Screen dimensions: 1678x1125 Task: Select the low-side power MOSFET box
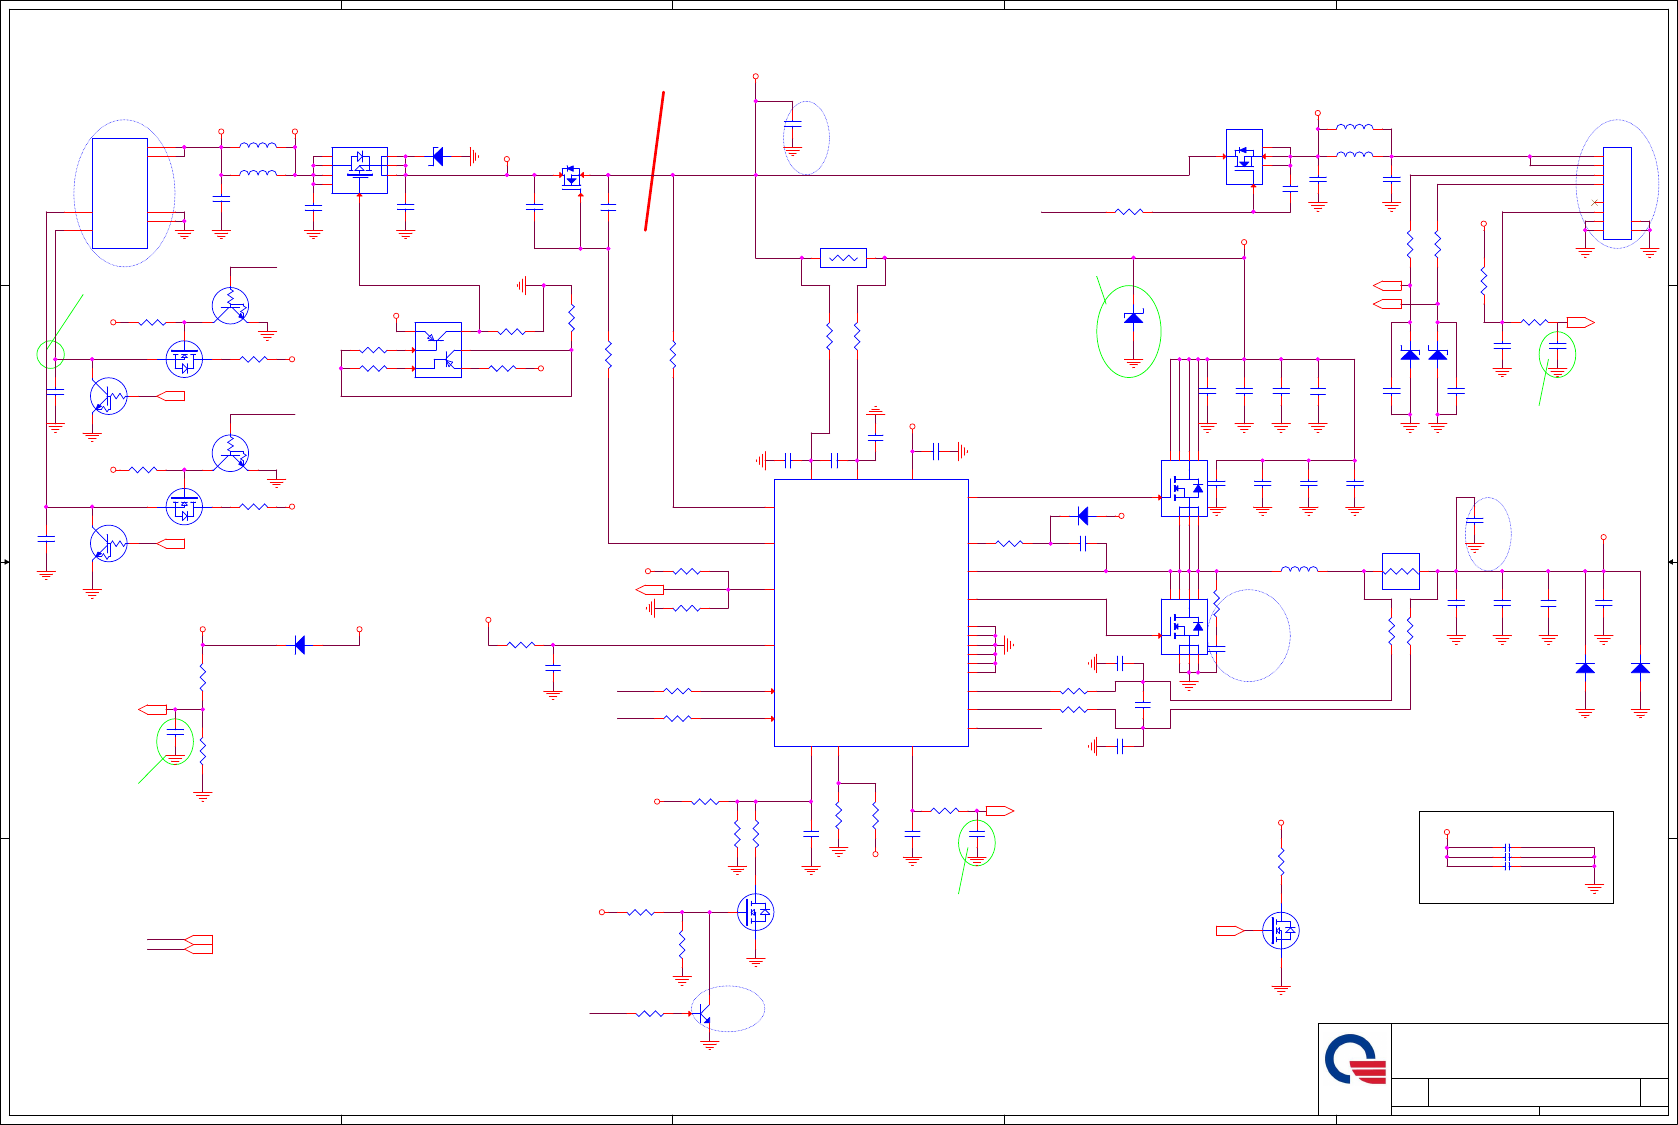click(x=1184, y=627)
